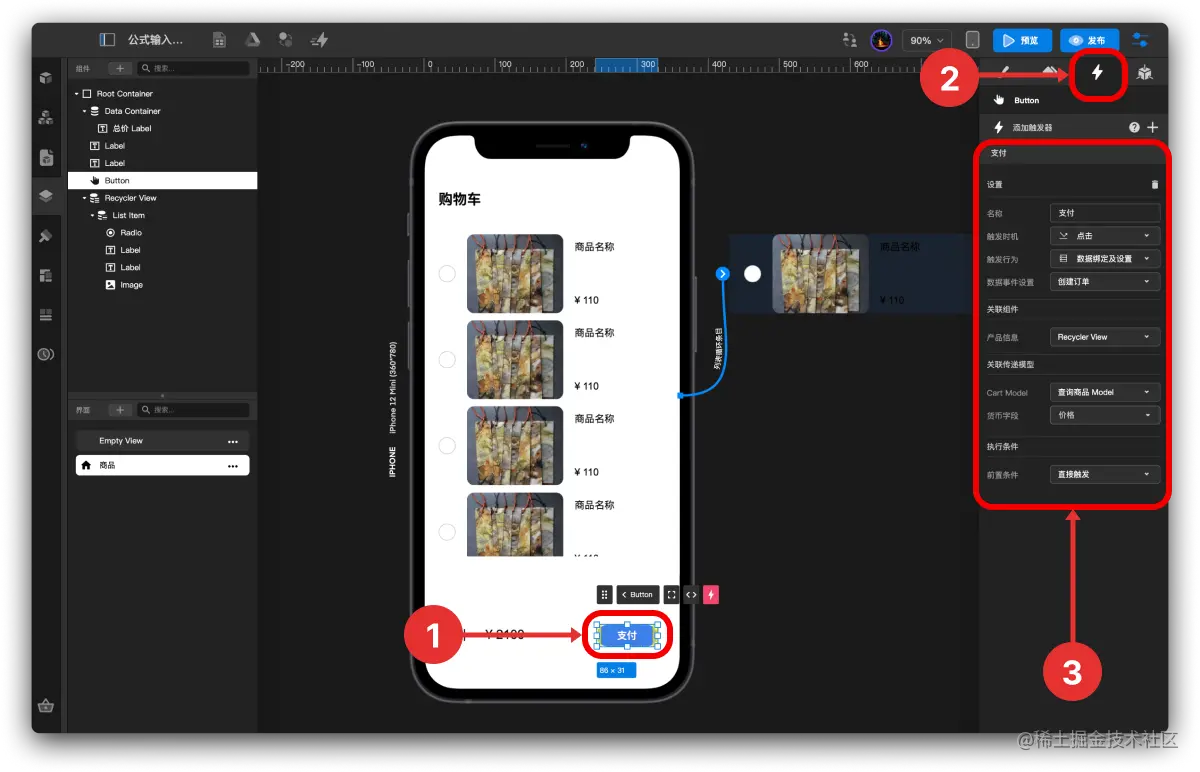Collapse the Data Container tree node
The width and height of the screenshot is (1200, 772).
point(85,111)
